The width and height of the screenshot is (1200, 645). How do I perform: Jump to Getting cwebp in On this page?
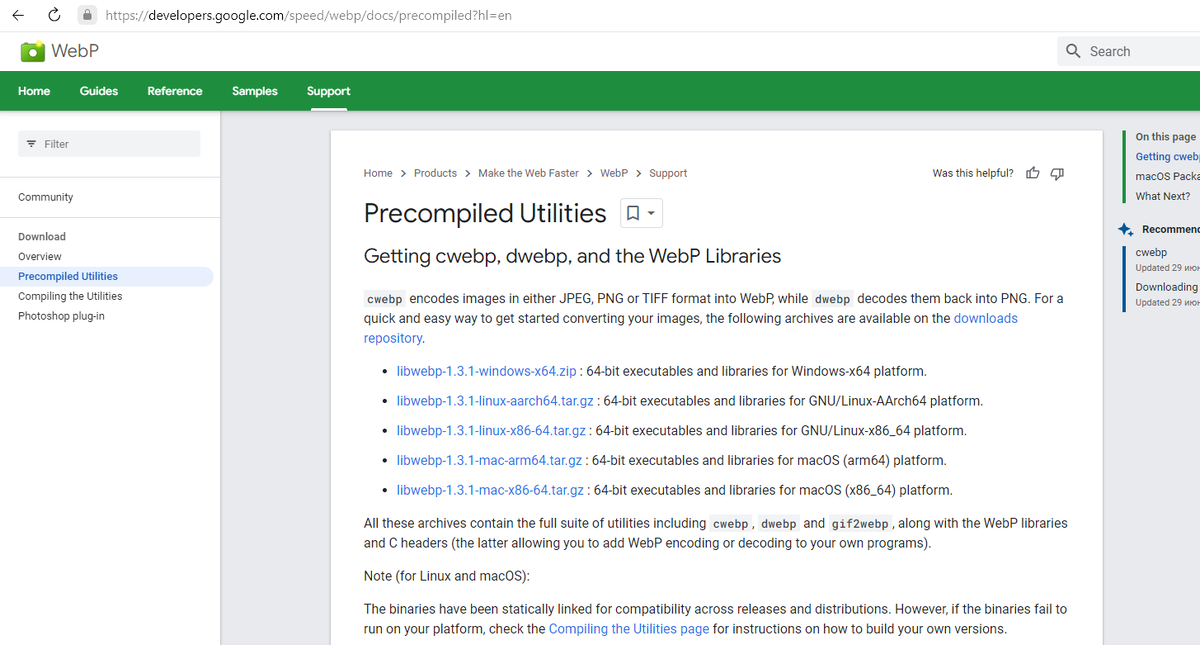tap(1167, 156)
